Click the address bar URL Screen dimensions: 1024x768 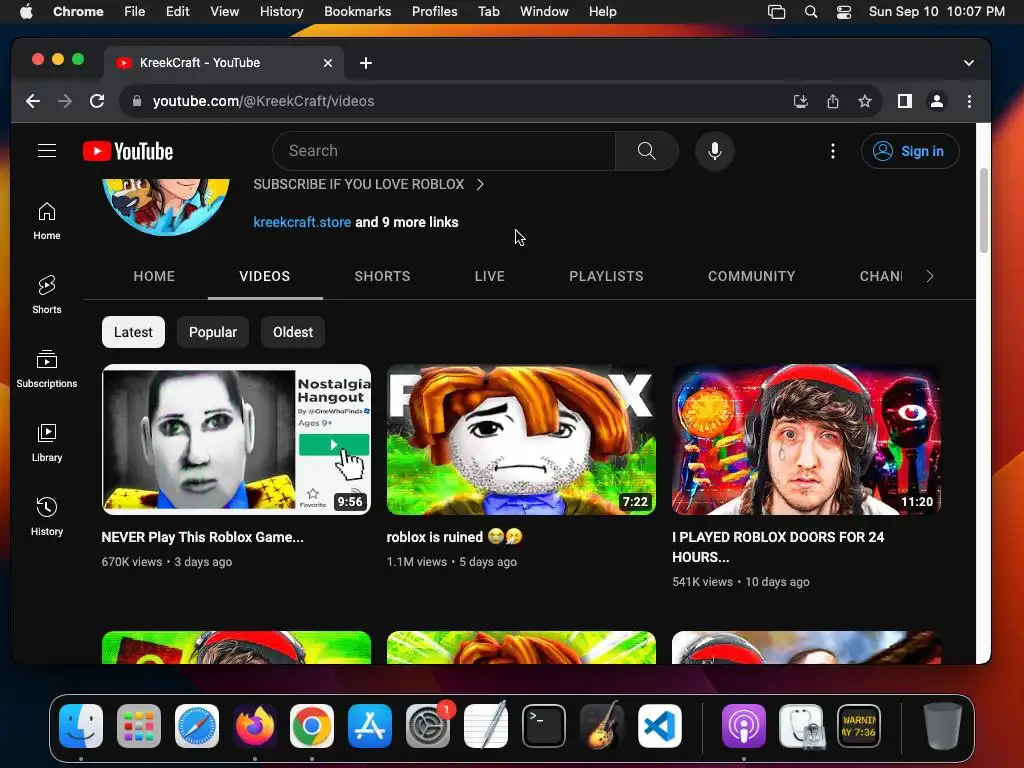263,101
